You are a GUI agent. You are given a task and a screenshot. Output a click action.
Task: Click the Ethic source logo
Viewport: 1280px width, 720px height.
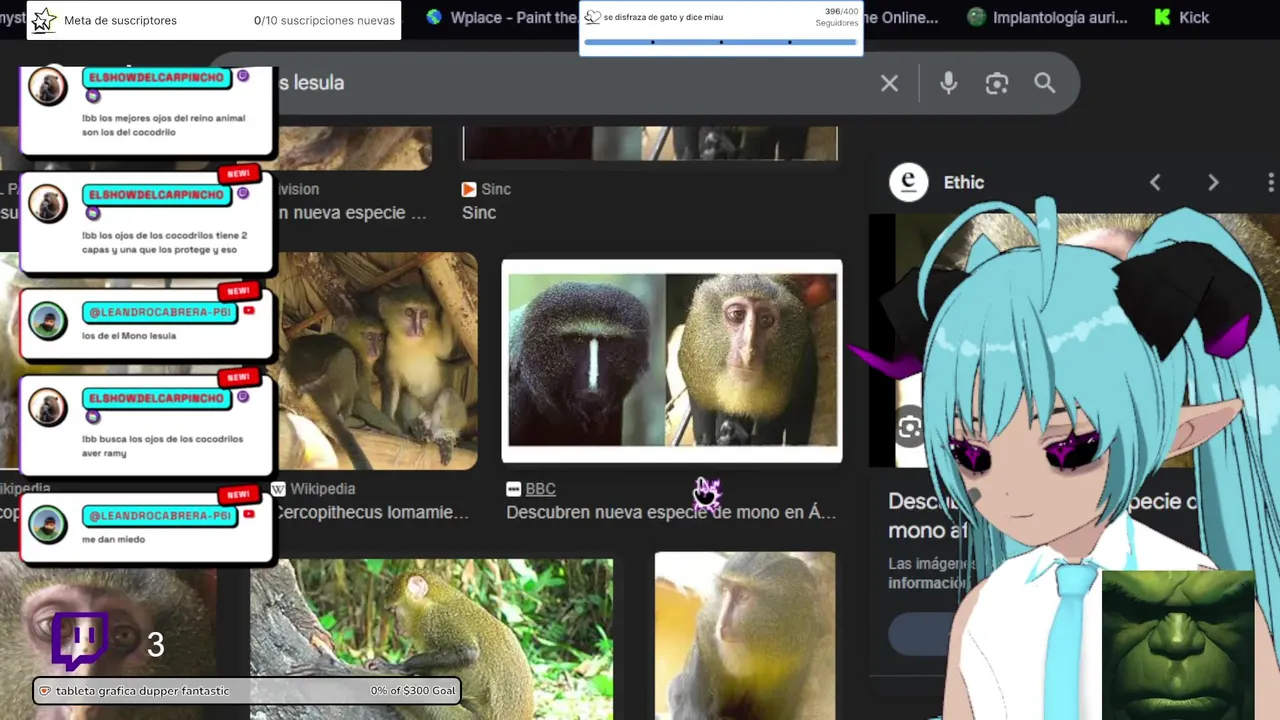click(x=909, y=182)
